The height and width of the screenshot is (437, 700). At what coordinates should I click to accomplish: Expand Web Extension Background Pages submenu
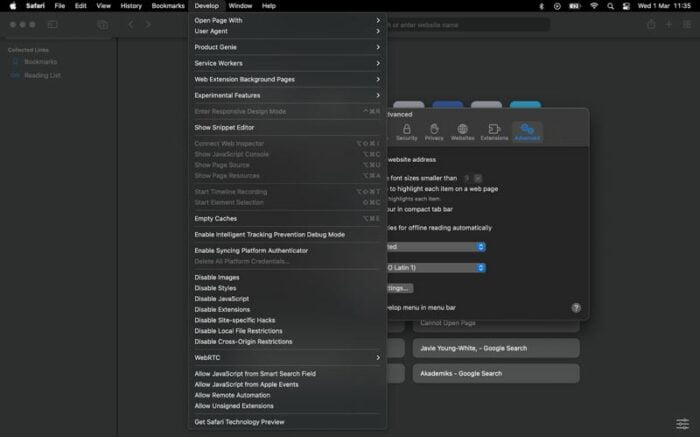[287, 79]
